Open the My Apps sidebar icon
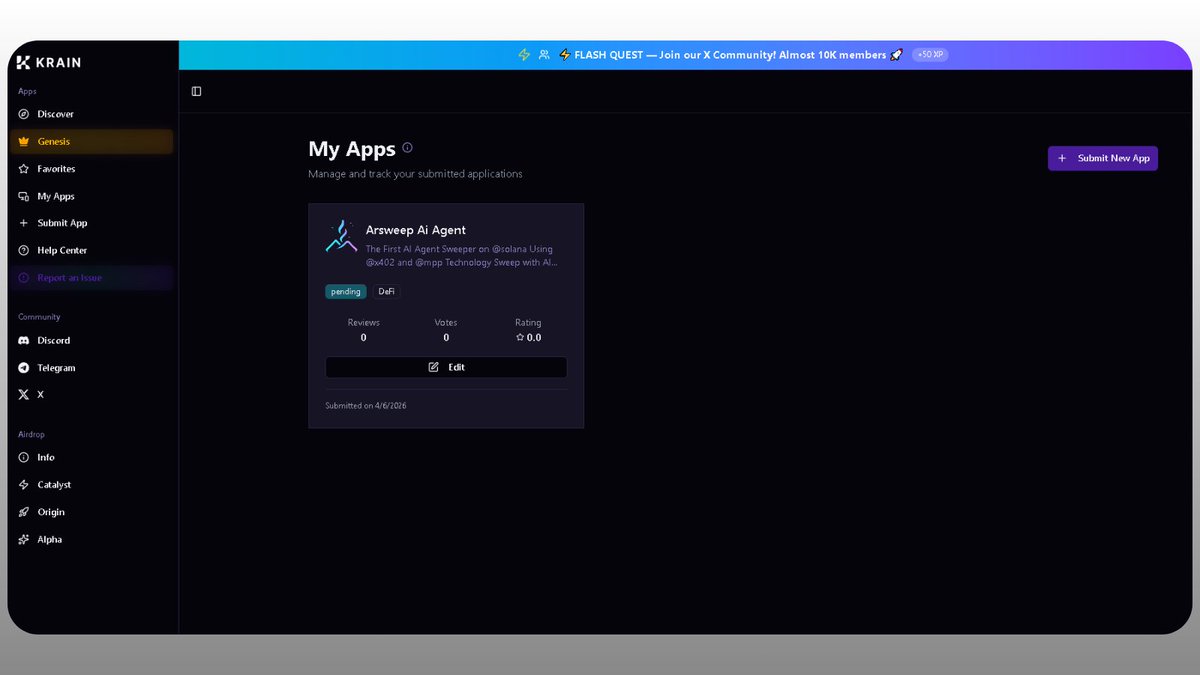The width and height of the screenshot is (1200, 675). pyautogui.click(x=24, y=196)
